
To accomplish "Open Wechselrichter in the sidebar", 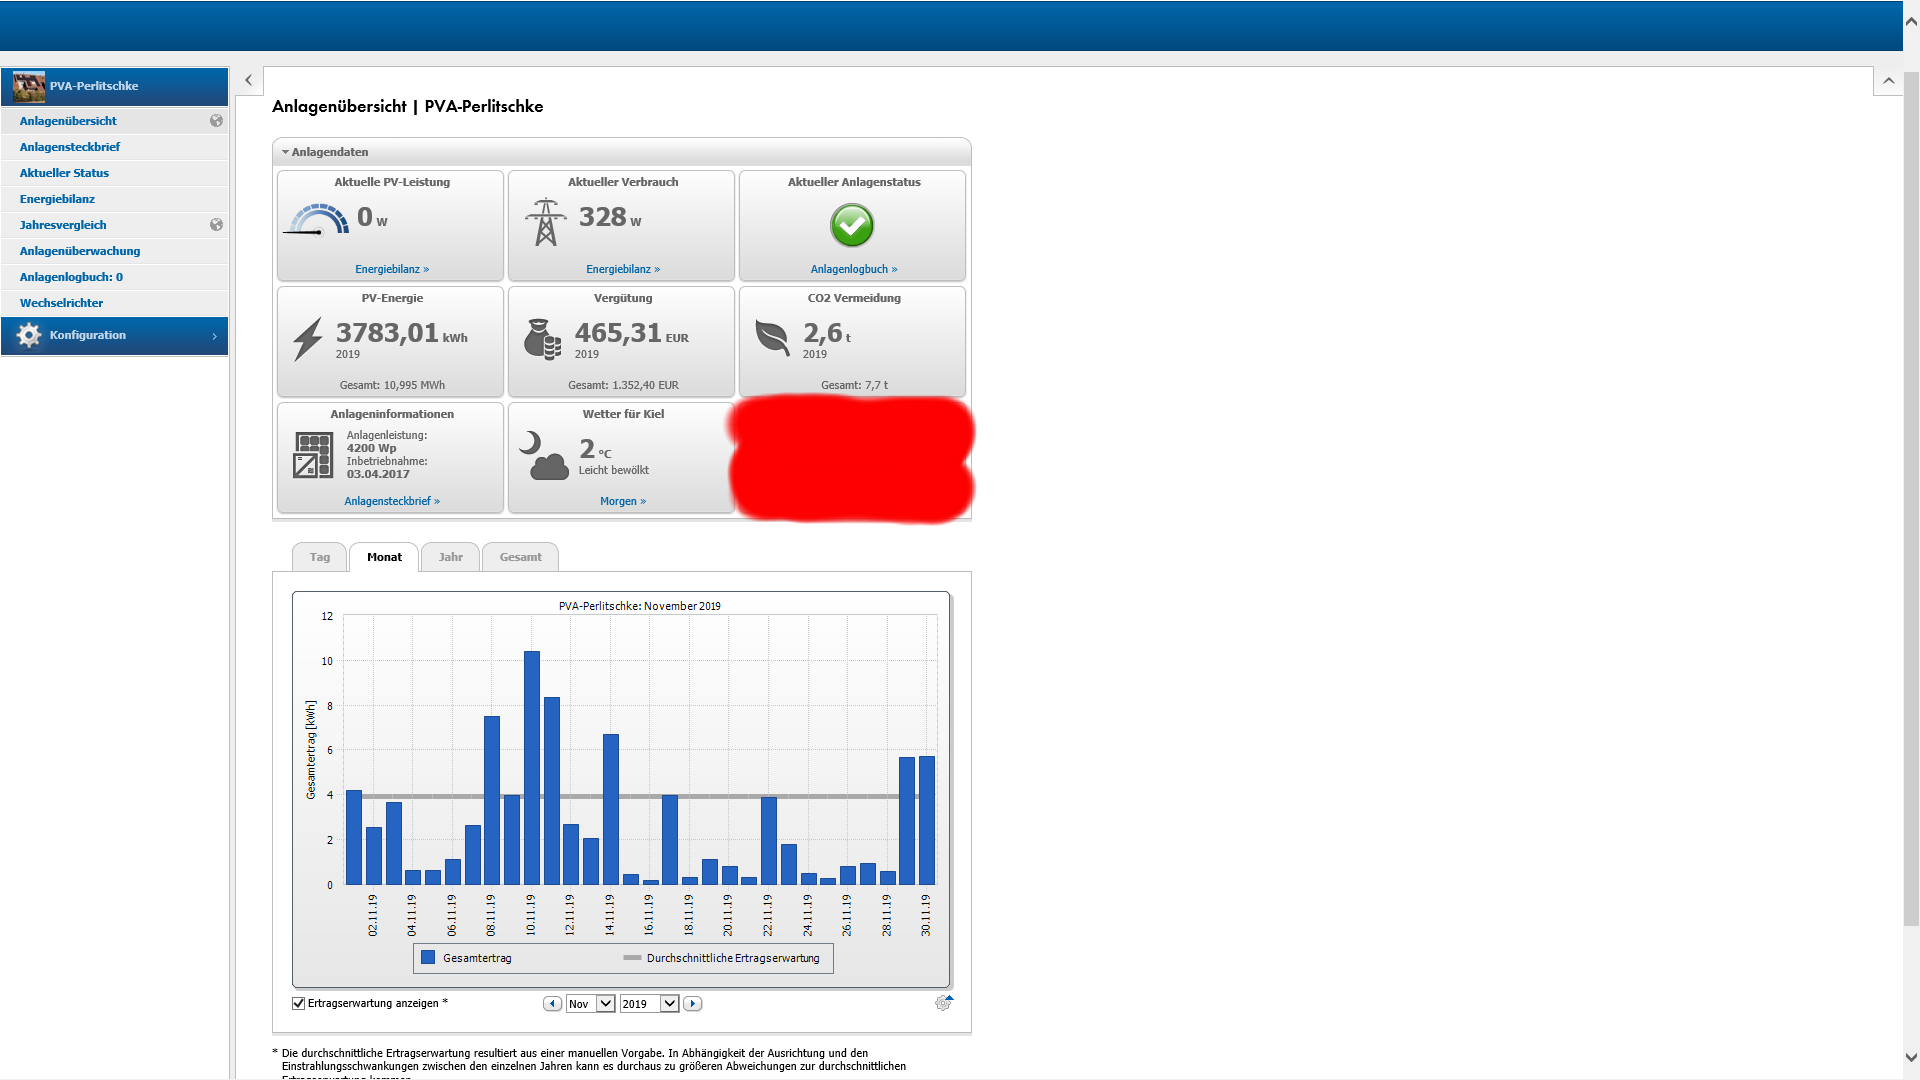I will [x=61, y=303].
